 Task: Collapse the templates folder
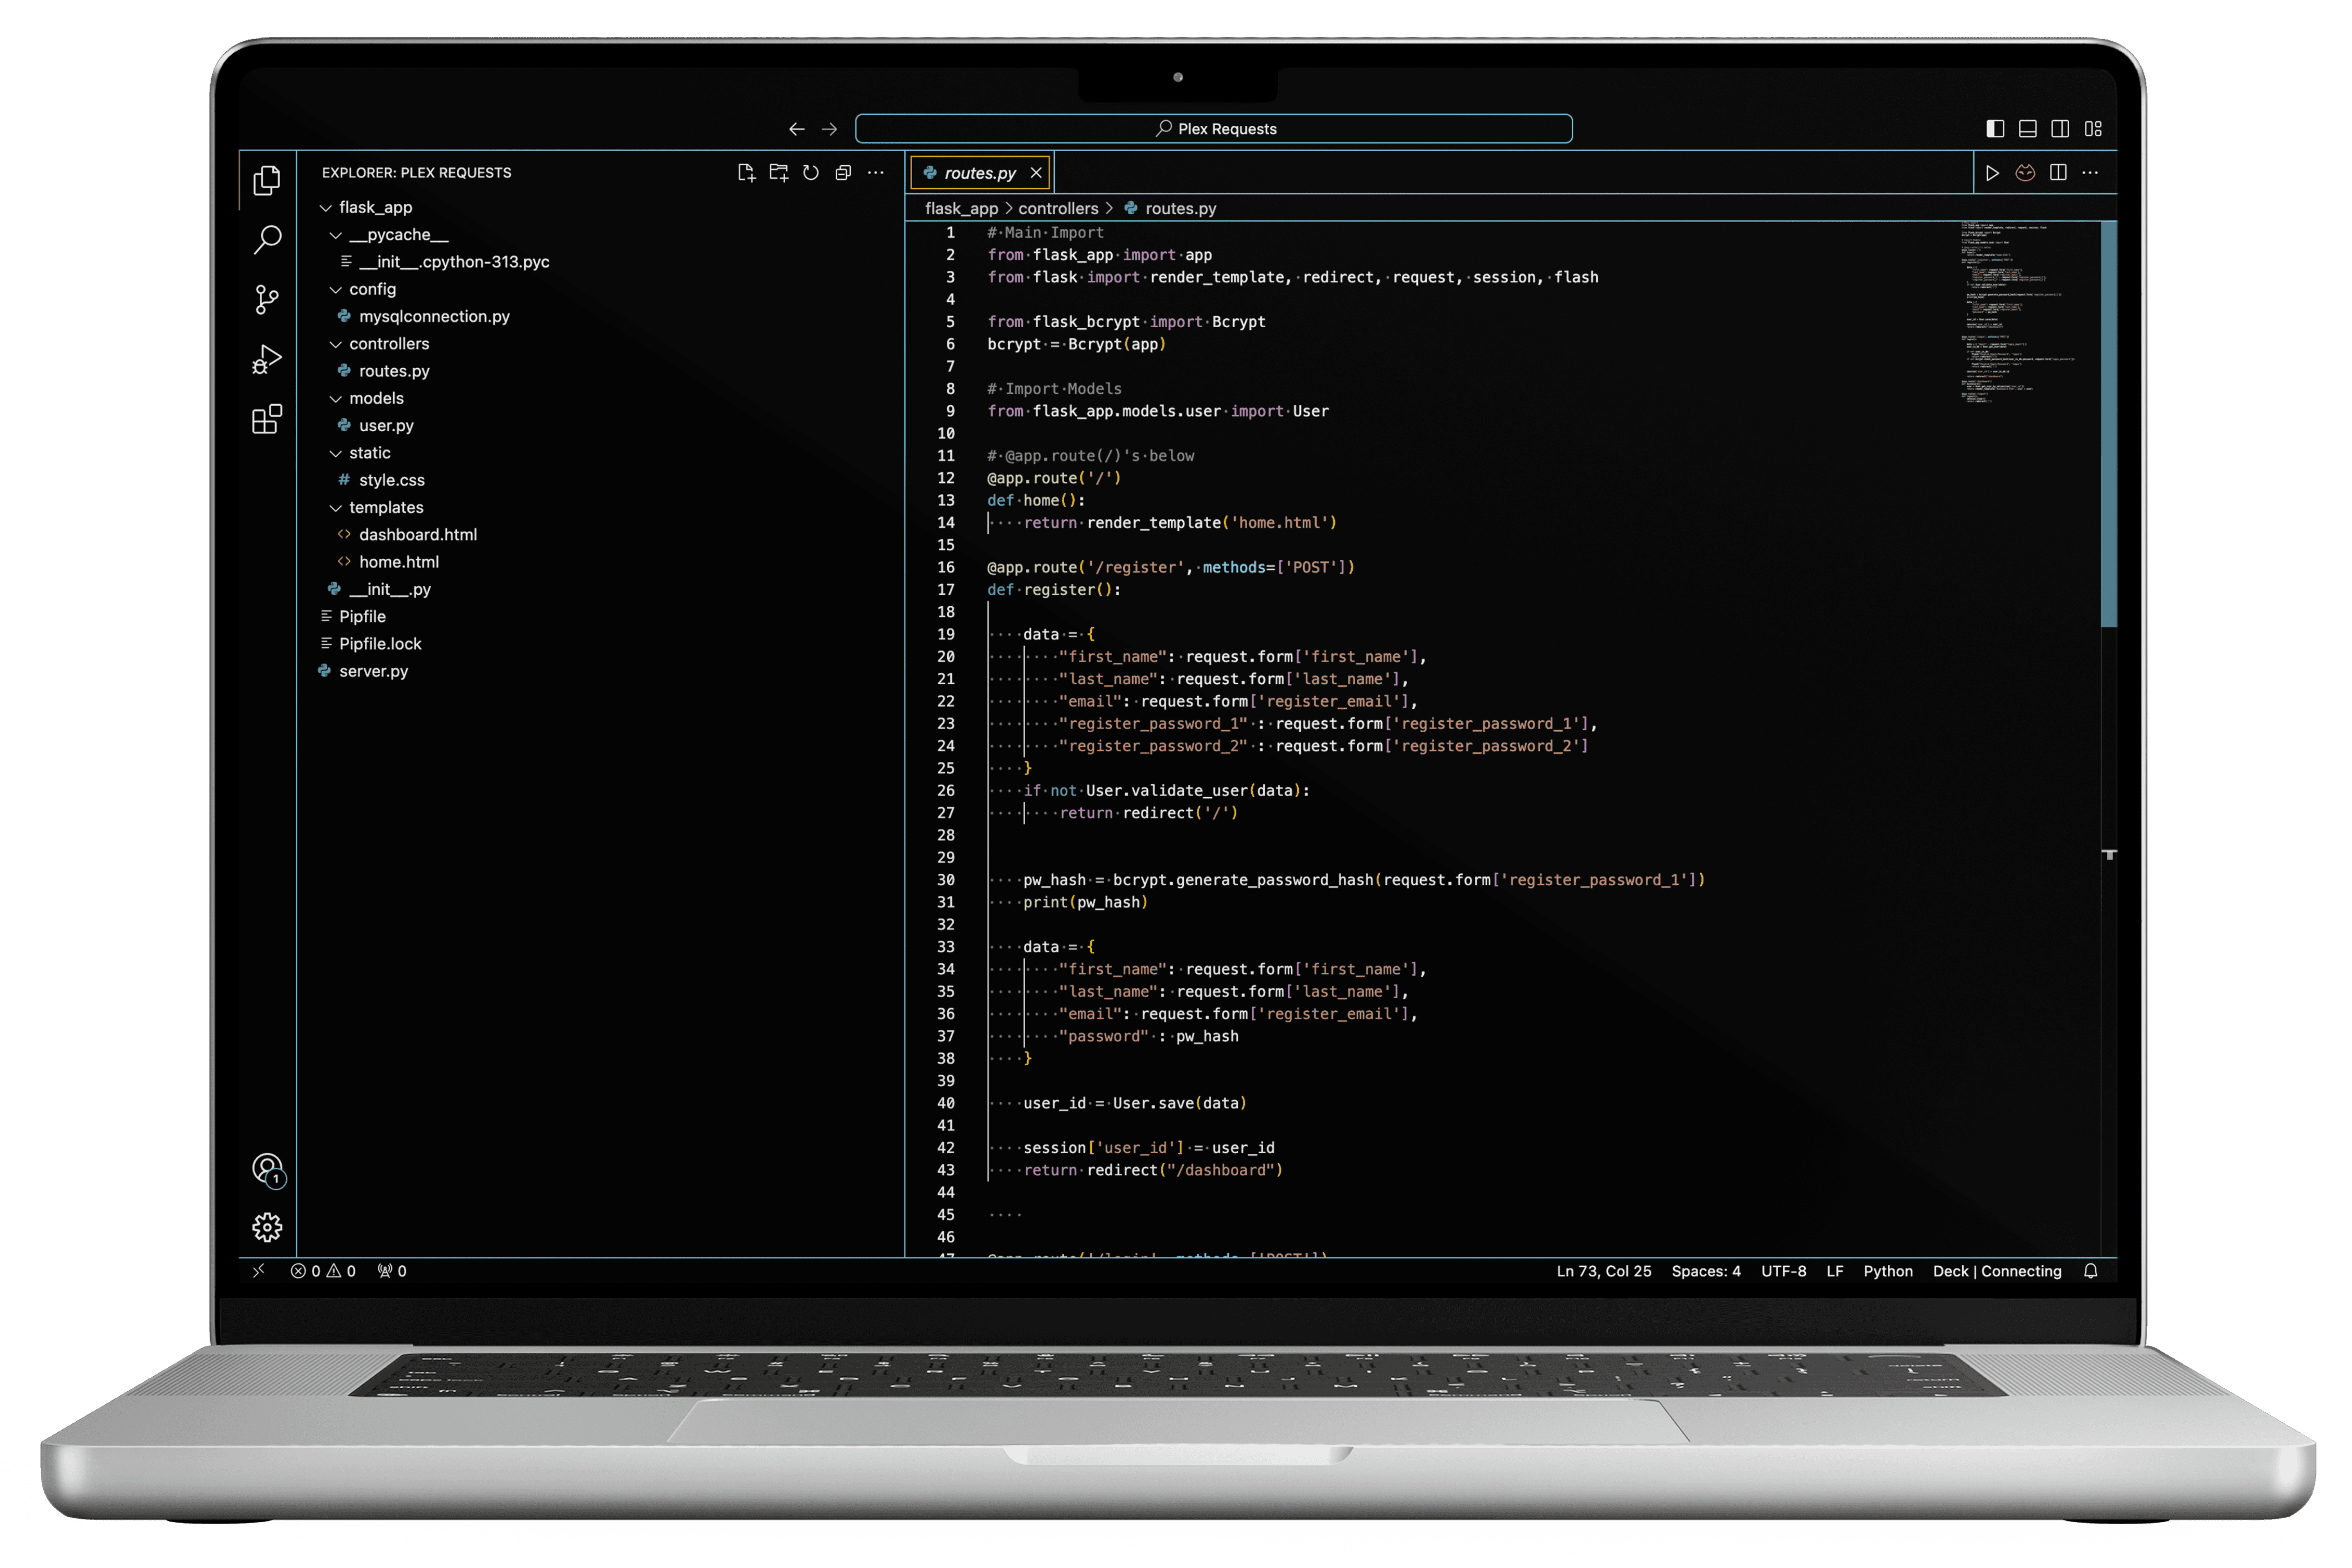tap(386, 507)
